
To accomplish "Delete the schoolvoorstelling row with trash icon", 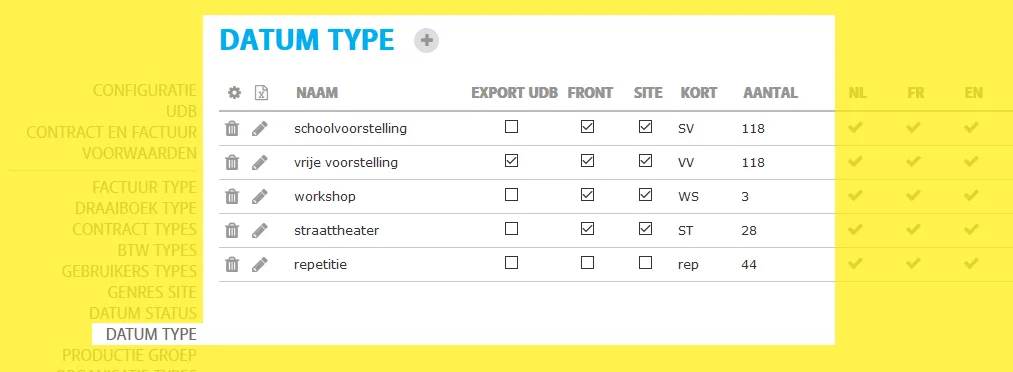I will click(x=232, y=128).
